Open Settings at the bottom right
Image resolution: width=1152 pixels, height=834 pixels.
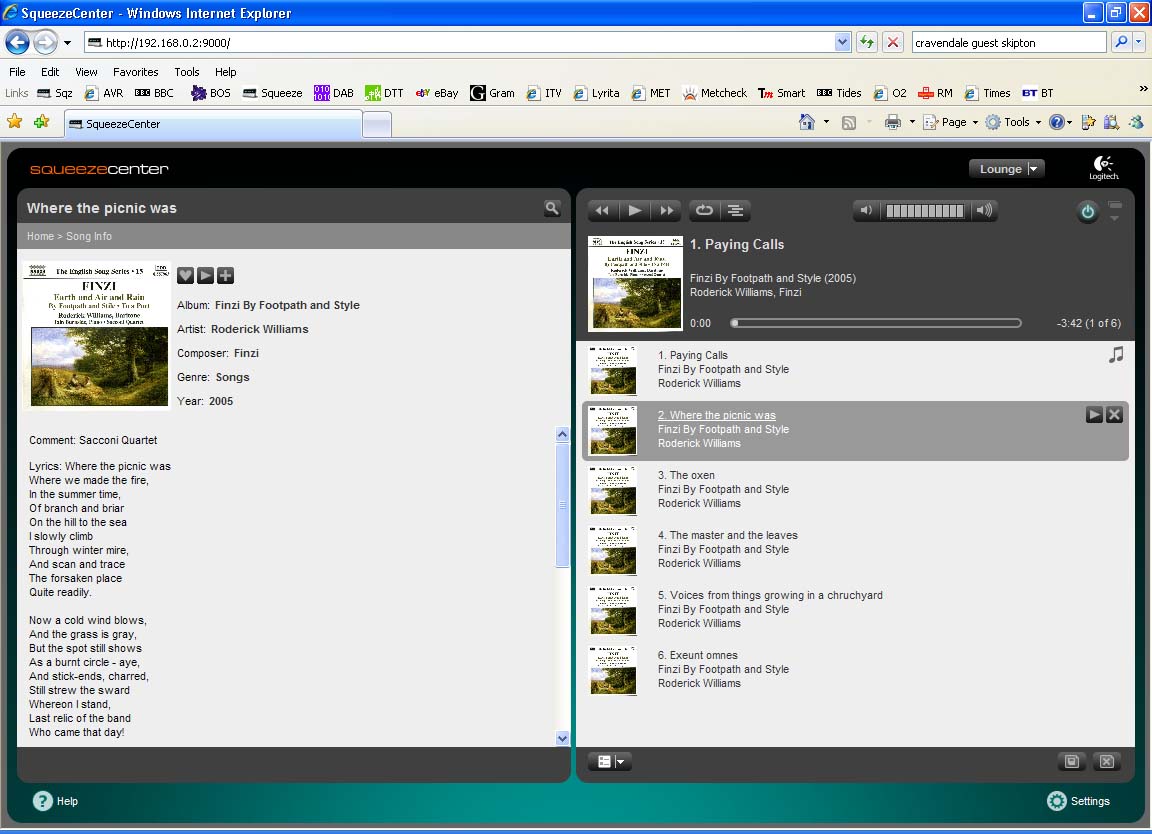point(1078,801)
